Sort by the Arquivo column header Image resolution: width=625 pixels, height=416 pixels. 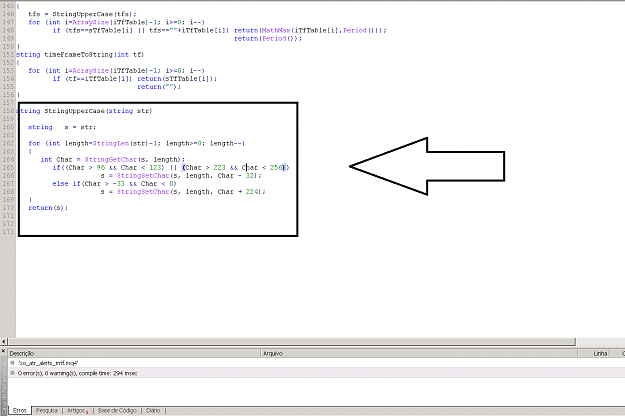419,353
